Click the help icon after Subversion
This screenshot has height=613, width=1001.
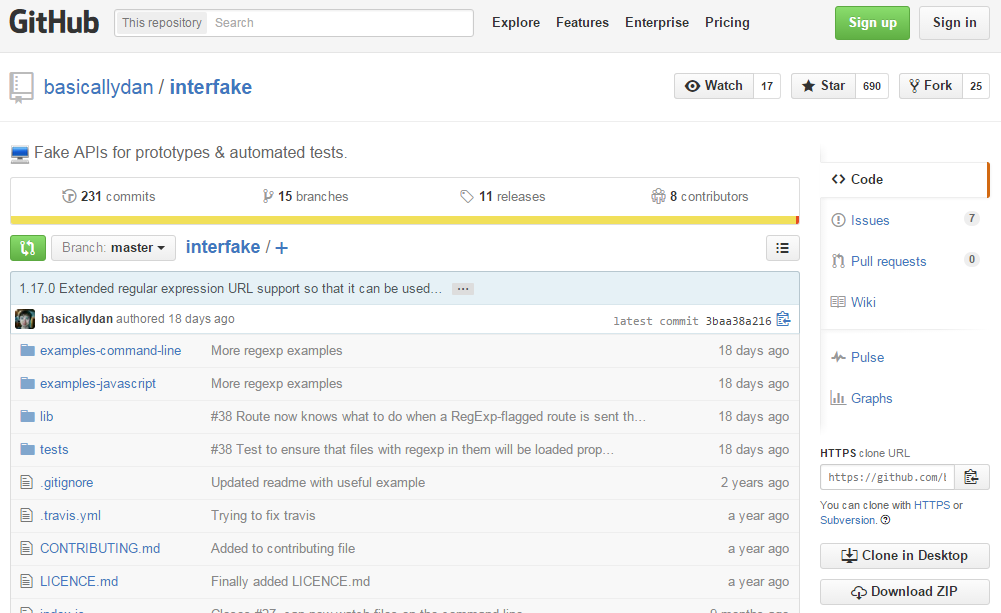[x=885, y=520]
